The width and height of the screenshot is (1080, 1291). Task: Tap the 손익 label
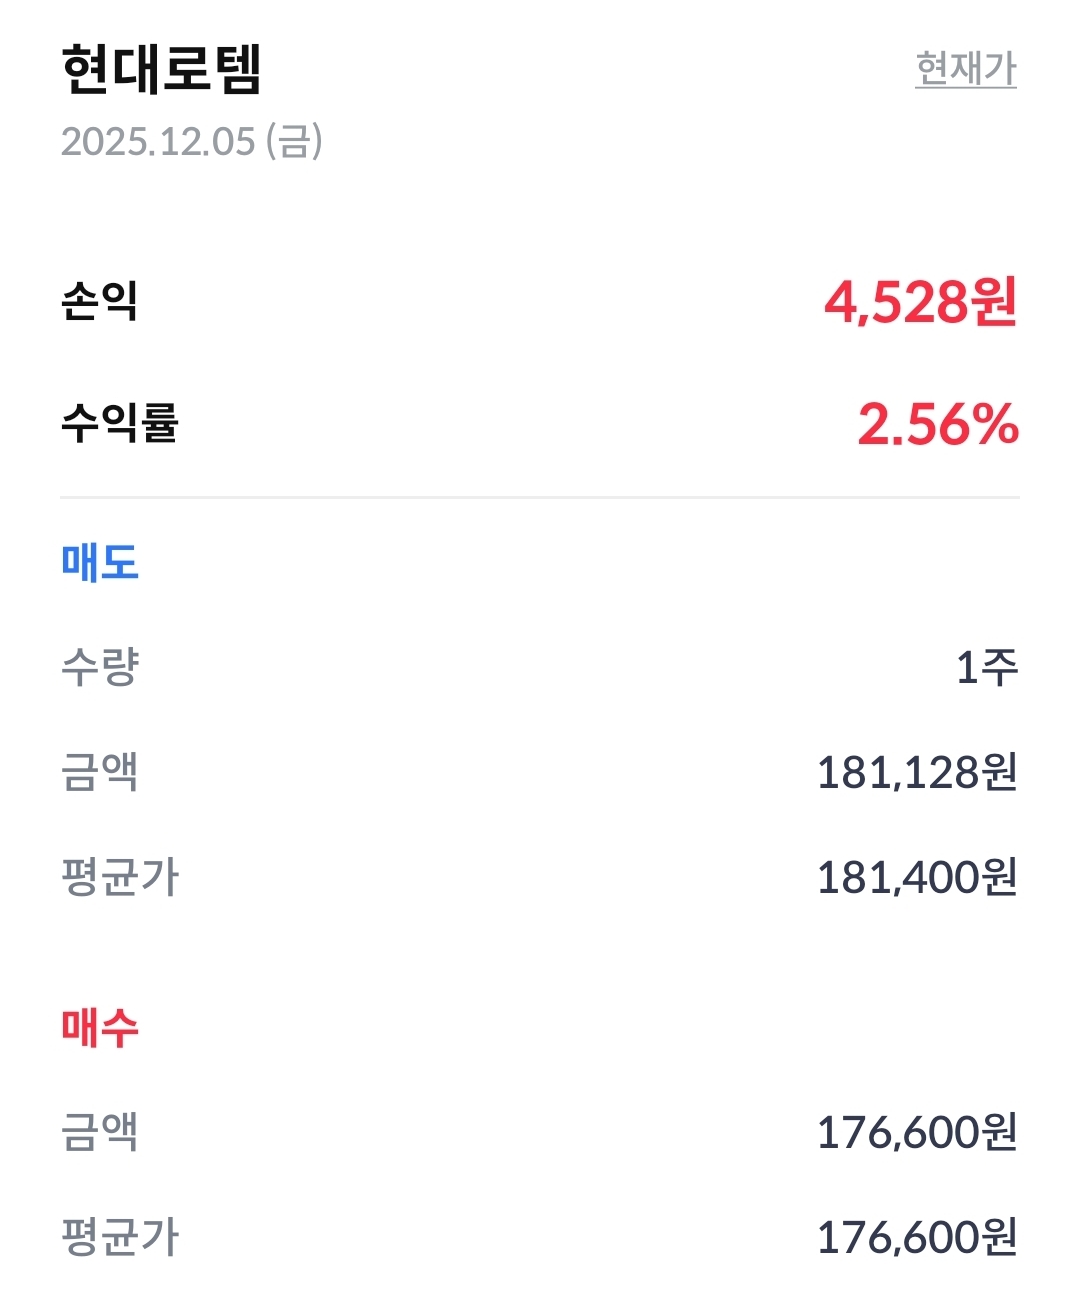[99, 300]
